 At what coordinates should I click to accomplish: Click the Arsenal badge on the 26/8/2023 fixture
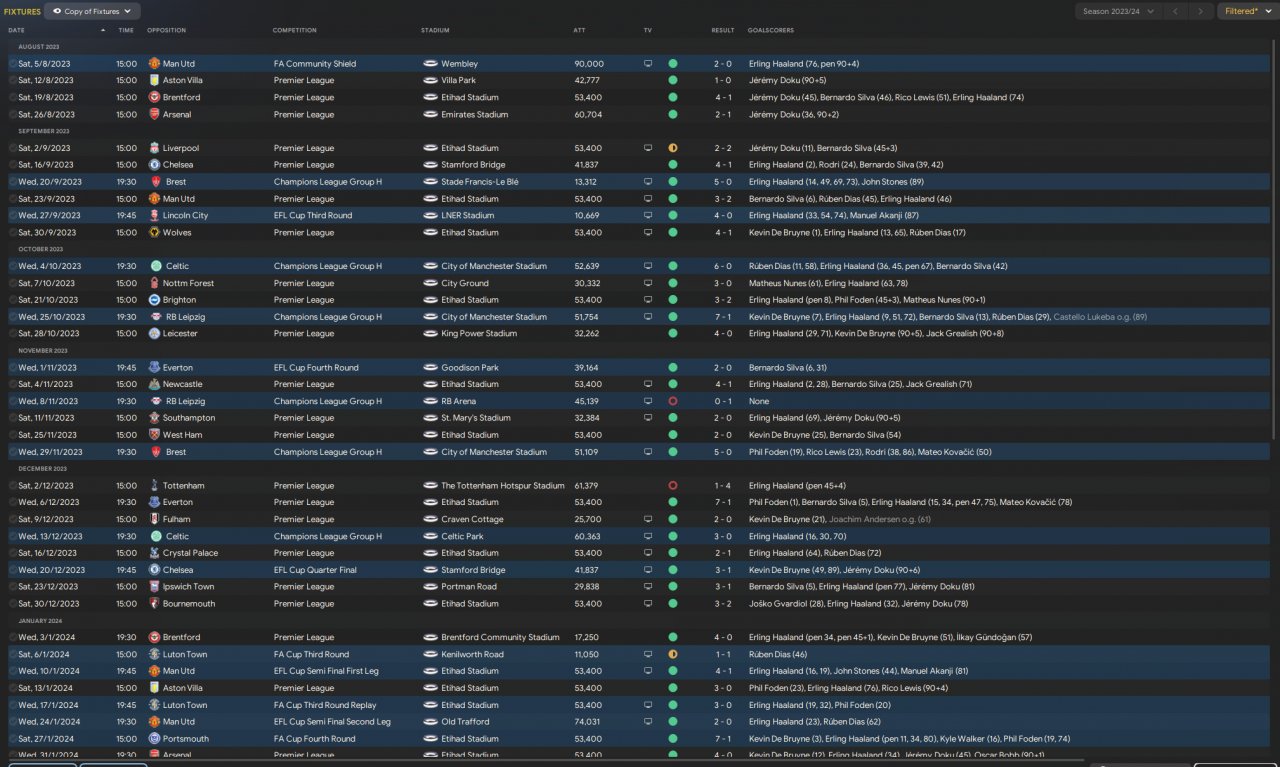(x=154, y=114)
